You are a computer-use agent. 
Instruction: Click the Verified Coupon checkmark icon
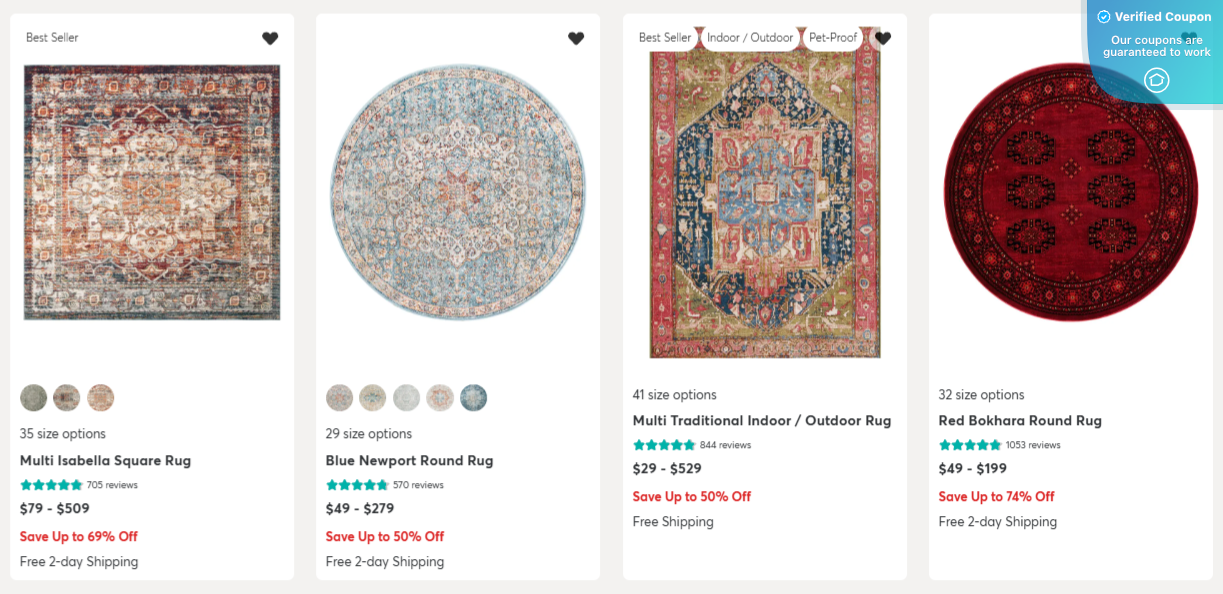pyautogui.click(x=1104, y=16)
